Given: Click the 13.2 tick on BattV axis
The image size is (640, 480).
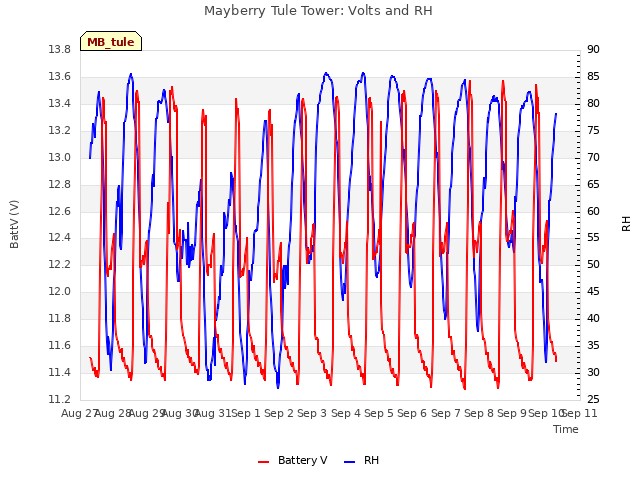Looking at the screenshot, I should [x=60, y=130].
